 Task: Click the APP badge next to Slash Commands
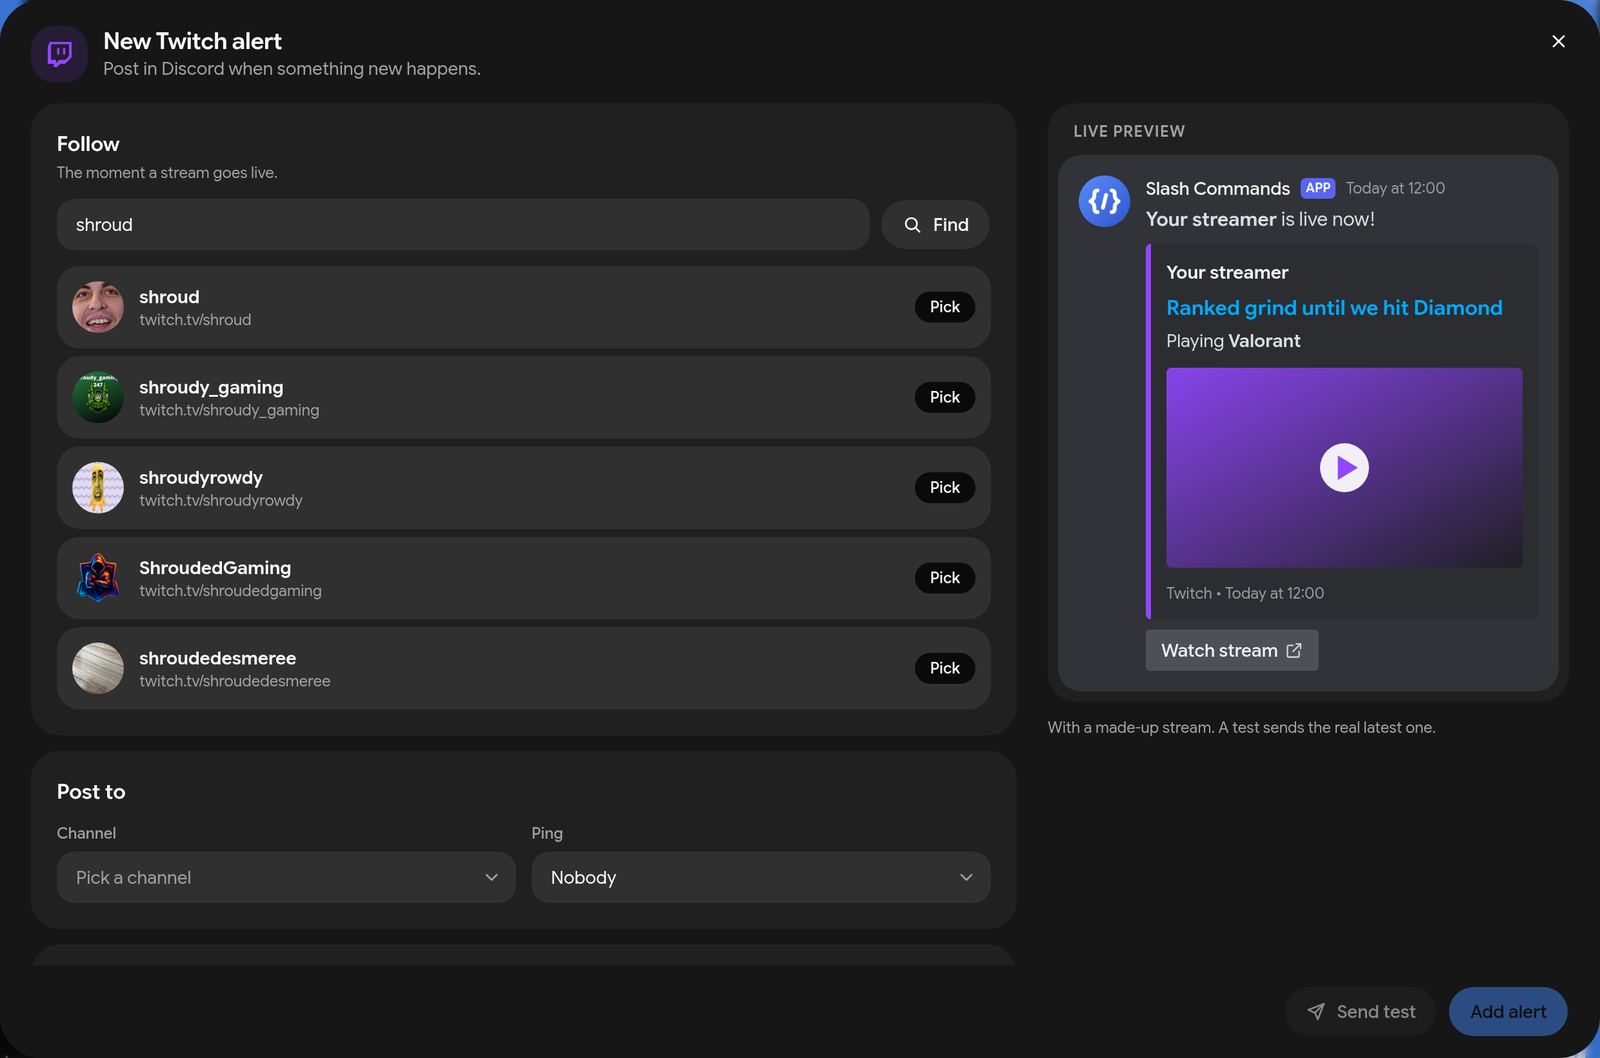1318,188
